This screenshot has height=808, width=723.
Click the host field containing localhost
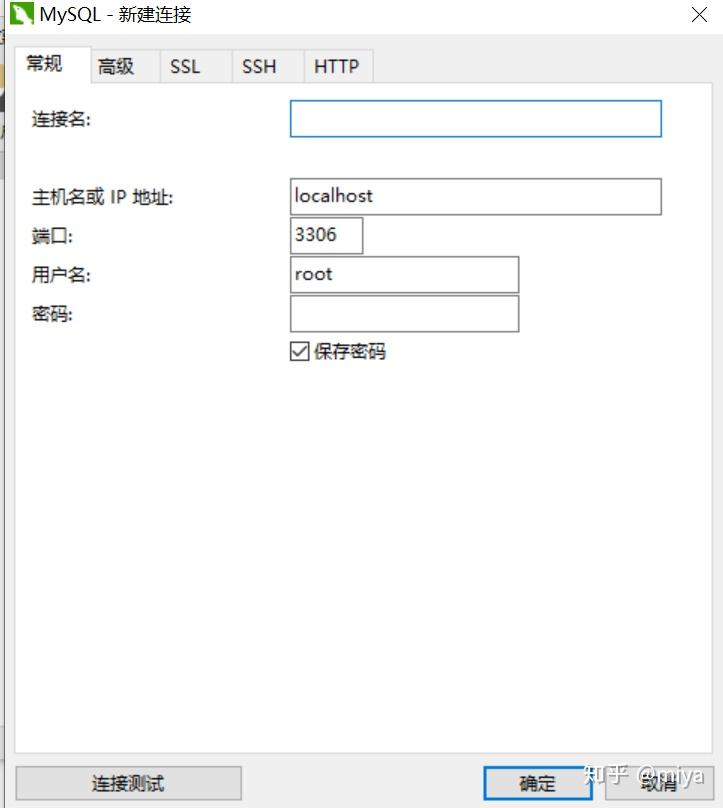(476, 196)
